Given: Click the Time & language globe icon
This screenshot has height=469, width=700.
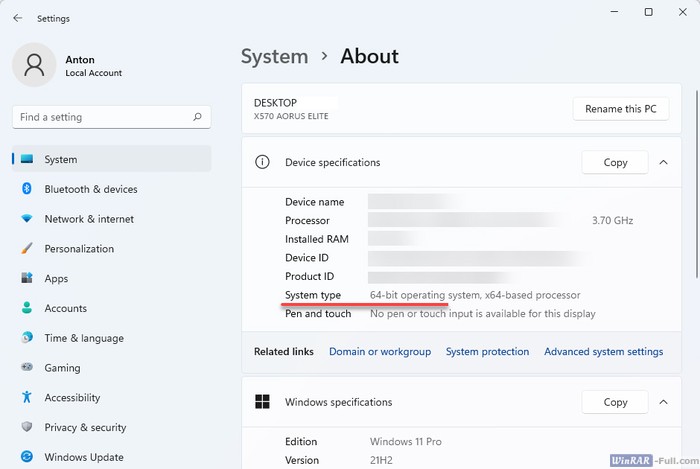Looking at the screenshot, I should [26, 338].
